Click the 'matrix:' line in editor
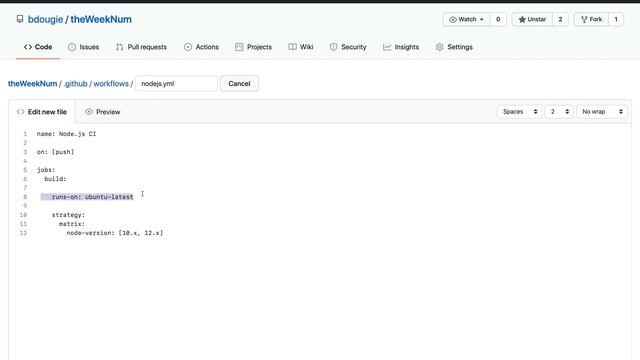640x360 pixels. pyautogui.click(x=72, y=224)
